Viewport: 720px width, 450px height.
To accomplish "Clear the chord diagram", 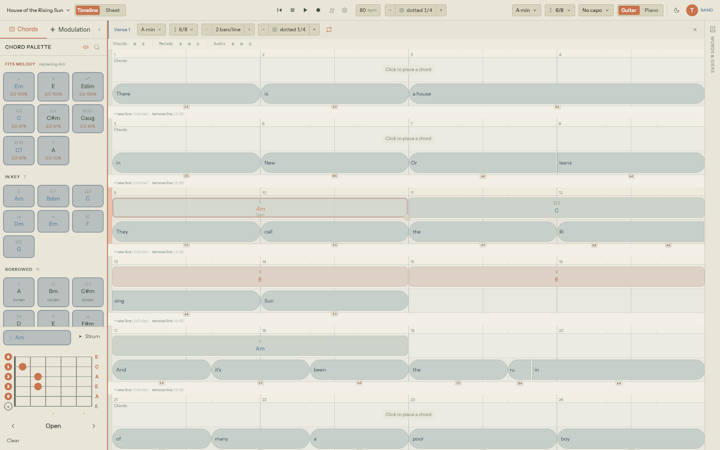I will point(13,440).
